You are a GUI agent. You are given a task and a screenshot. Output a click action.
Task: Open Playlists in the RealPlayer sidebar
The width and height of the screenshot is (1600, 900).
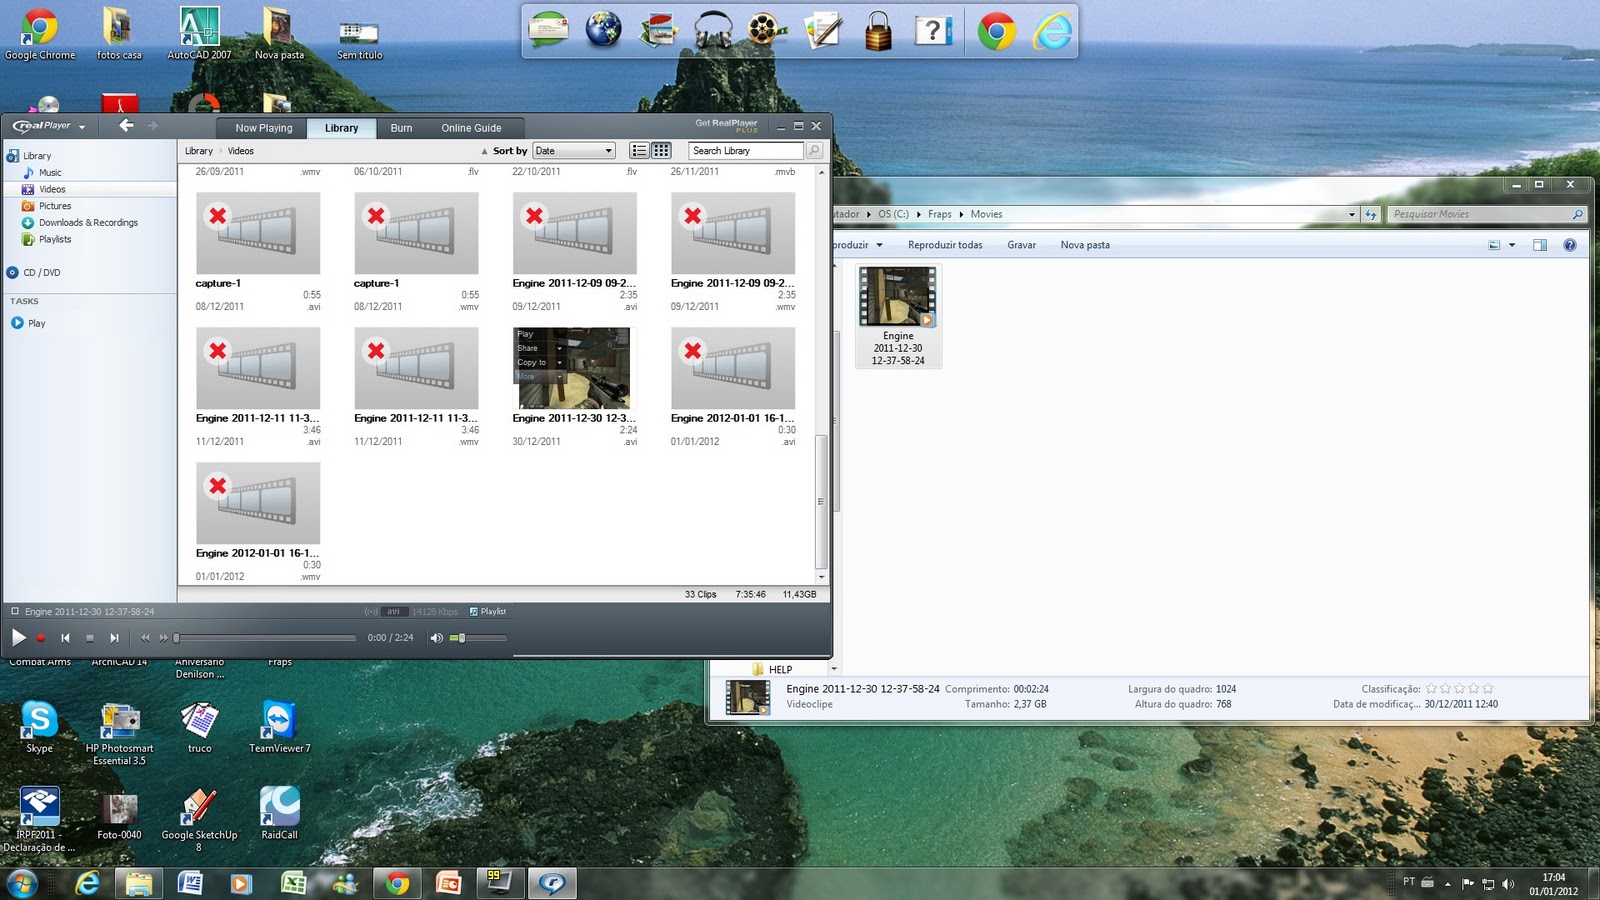tap(55, 240)
